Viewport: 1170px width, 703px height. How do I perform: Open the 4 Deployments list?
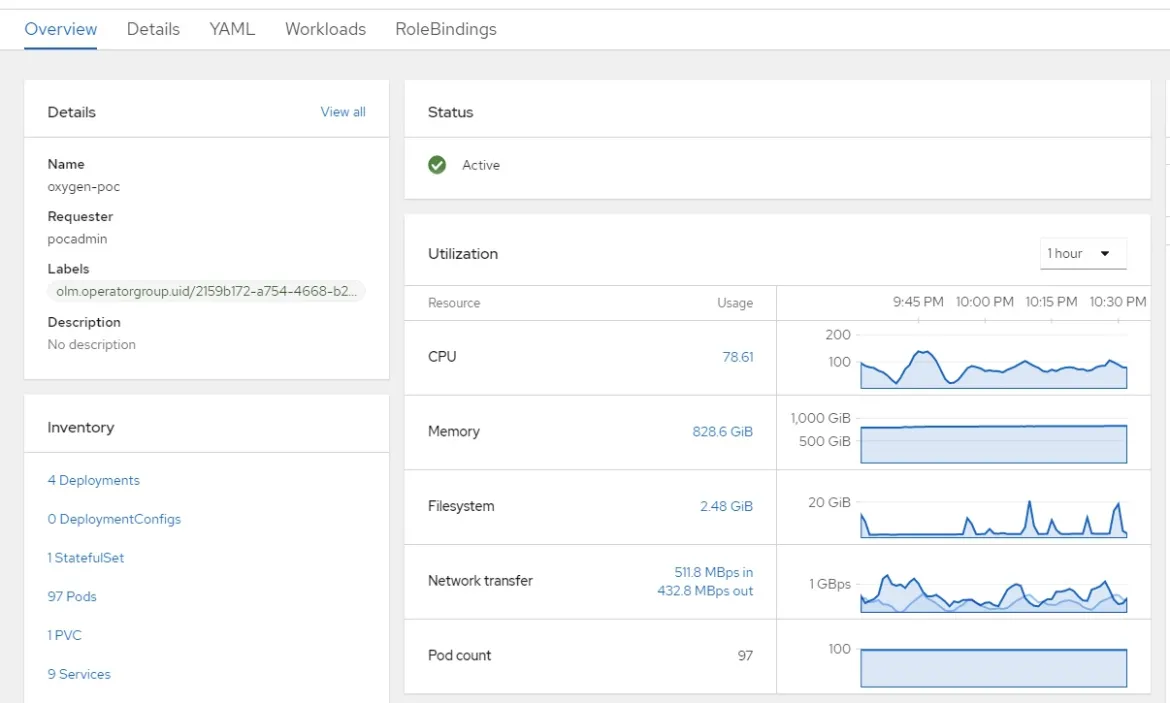click(93, 480)
